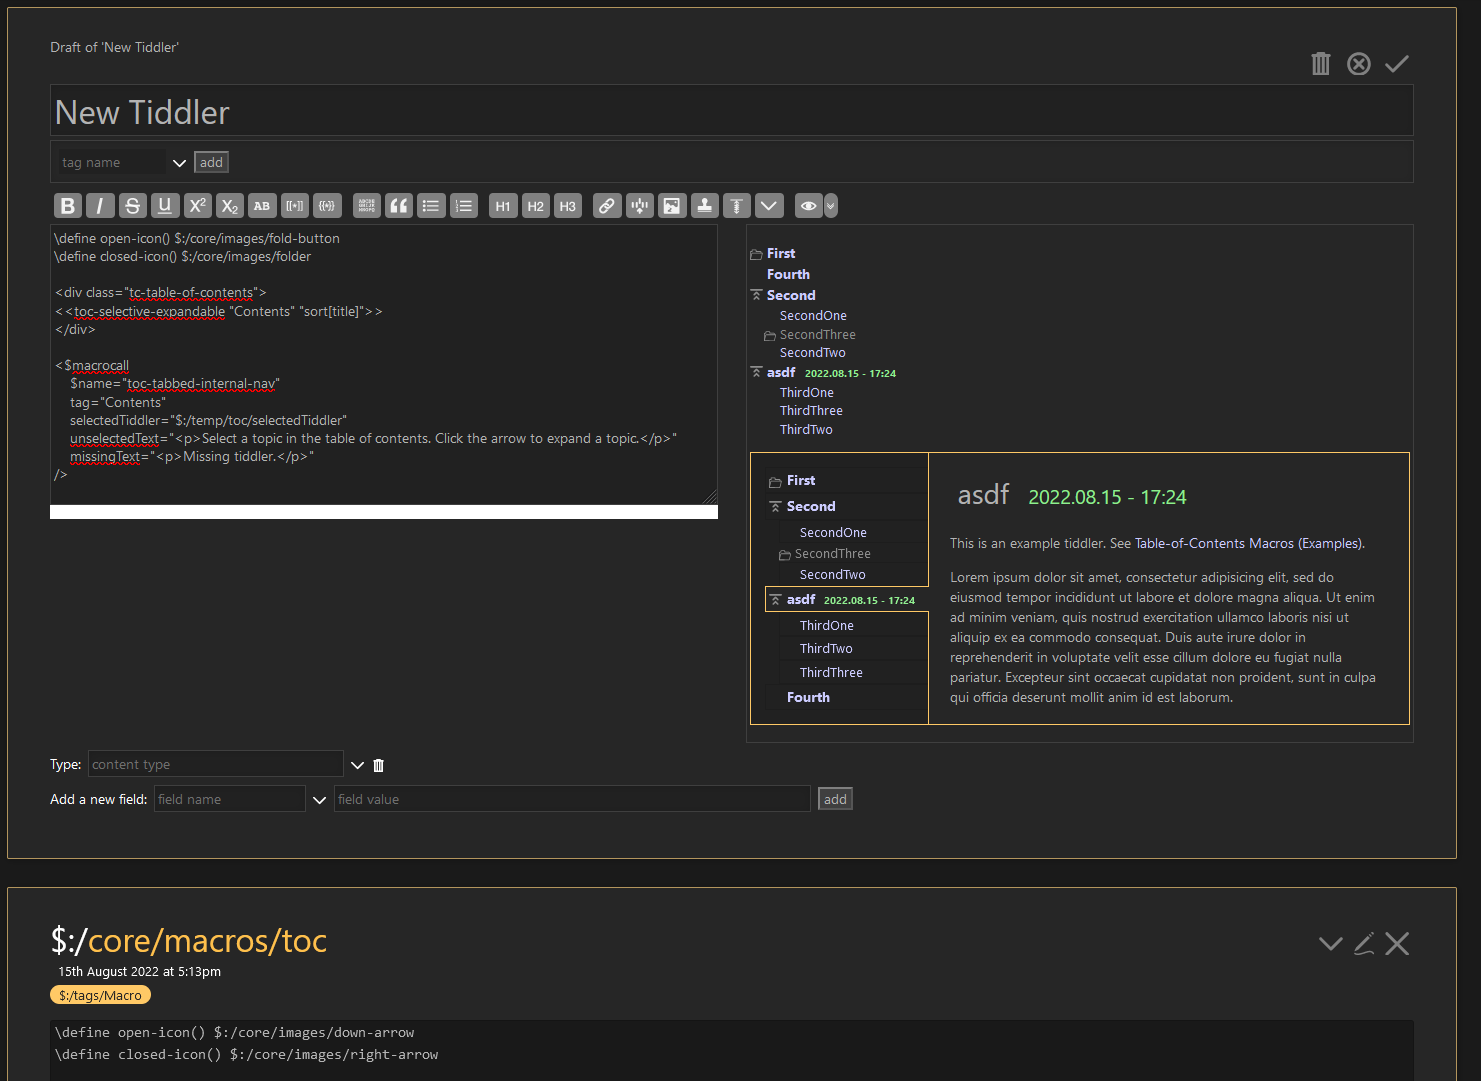The height and width of the screenshot is (1081, 1481).
Task: Open preview type dropdown beside eye
Action: [x=831, y=206]
